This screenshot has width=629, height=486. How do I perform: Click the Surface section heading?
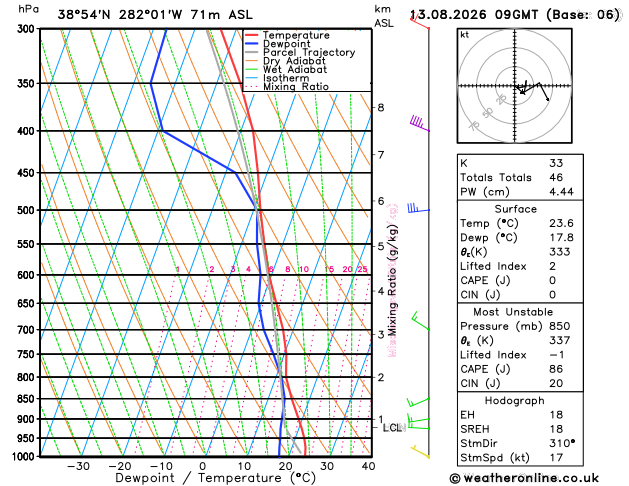click(515, 209)
